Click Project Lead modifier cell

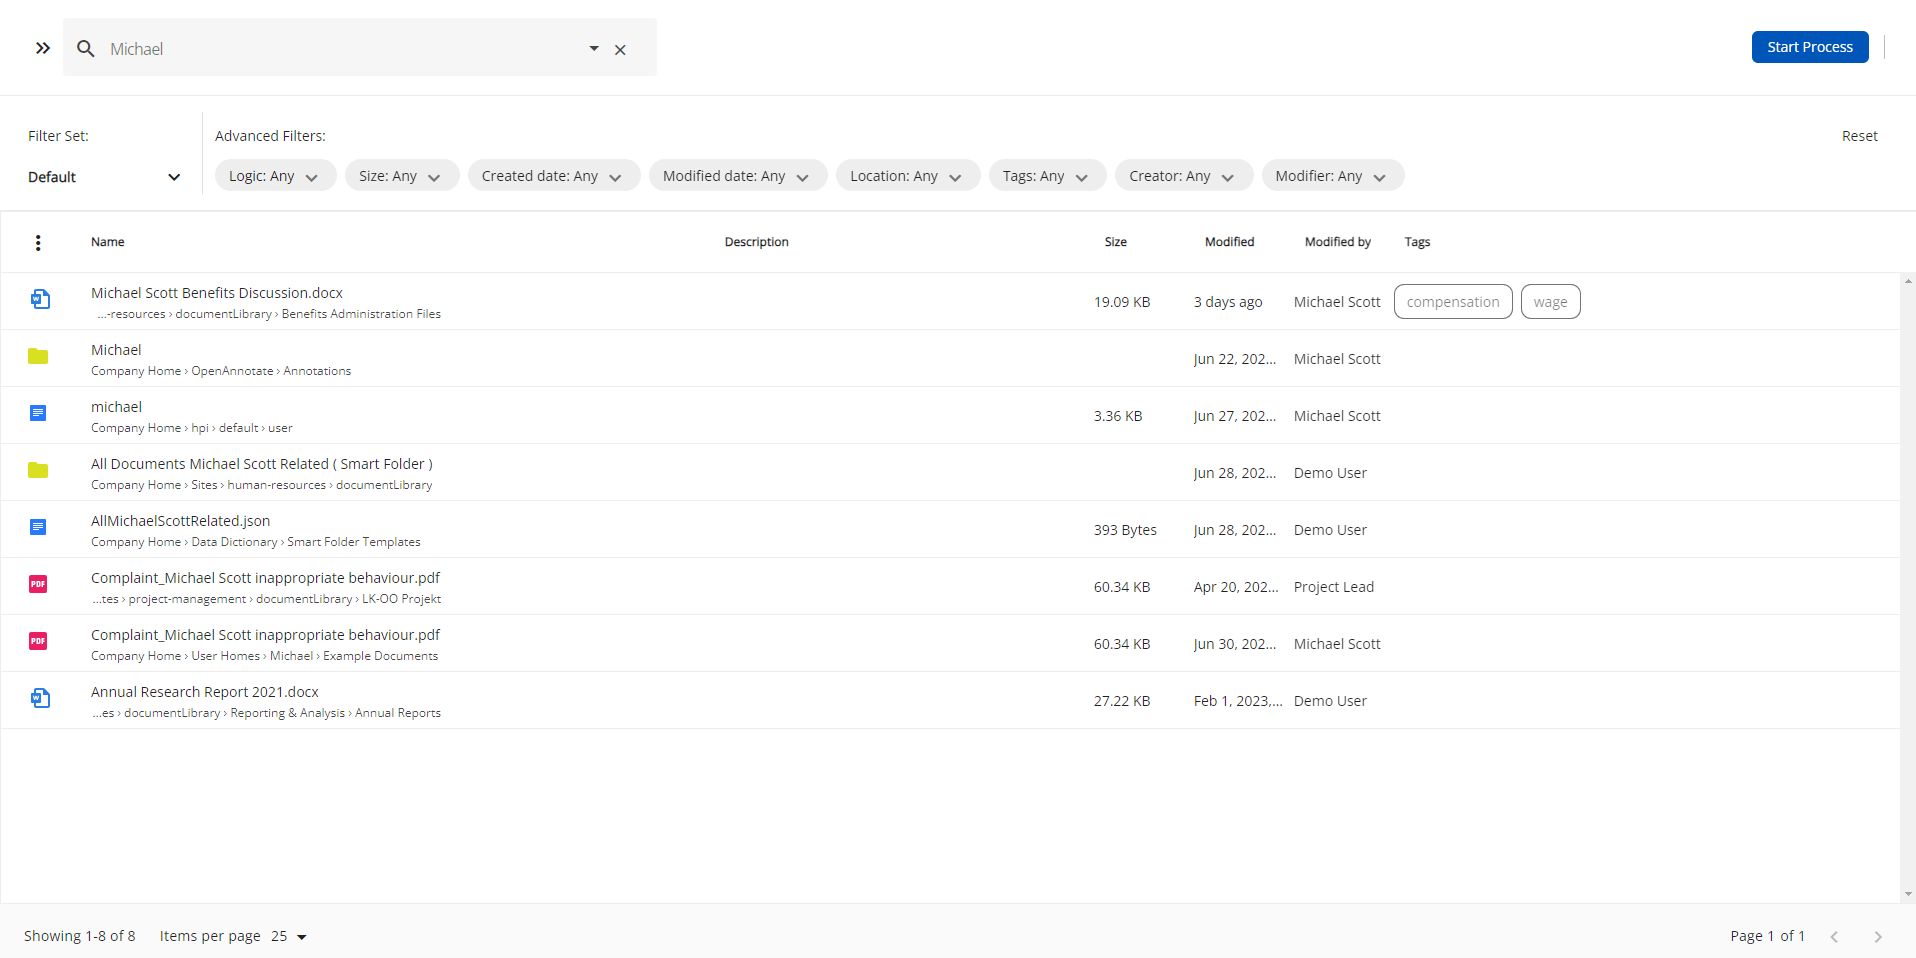[1334, 587]
